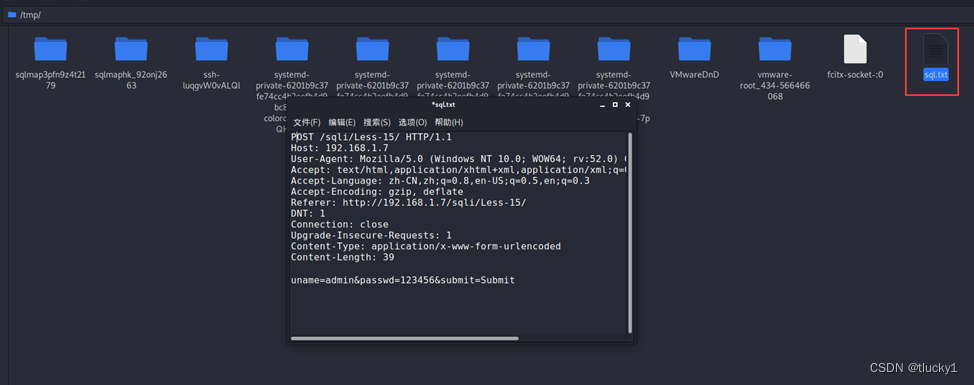The image size is (974, 385).
Task: Place cursor on 'POST /sqli/Less-15/ HTTP/1.1' line
Action: tap(371, 137)
